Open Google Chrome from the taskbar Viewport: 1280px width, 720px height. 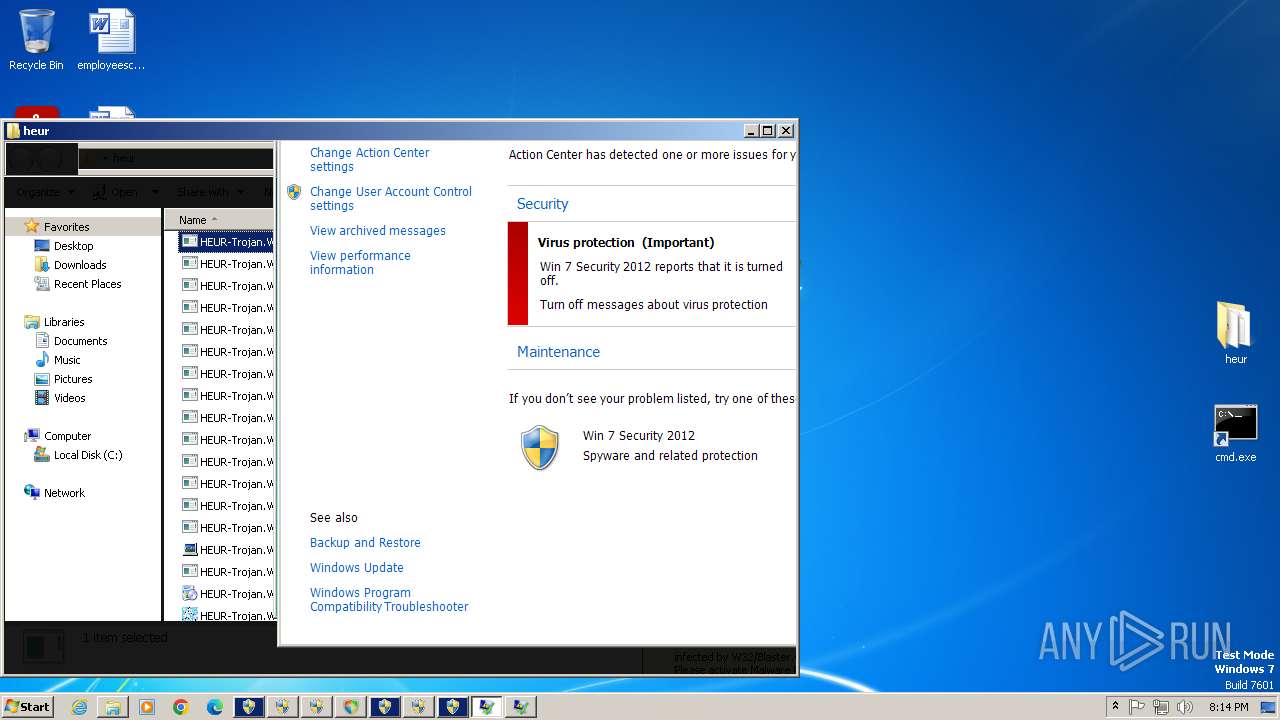(x=181, y=707)
